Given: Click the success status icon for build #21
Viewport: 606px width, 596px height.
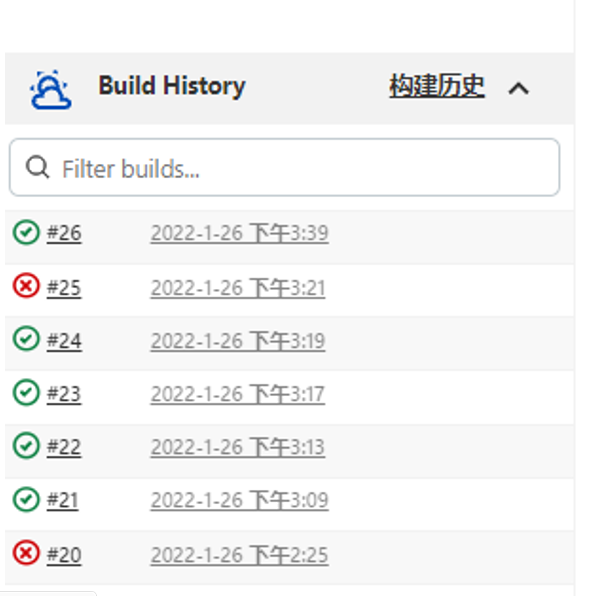Looking at the screenshot, I should [x=26, y=499].
